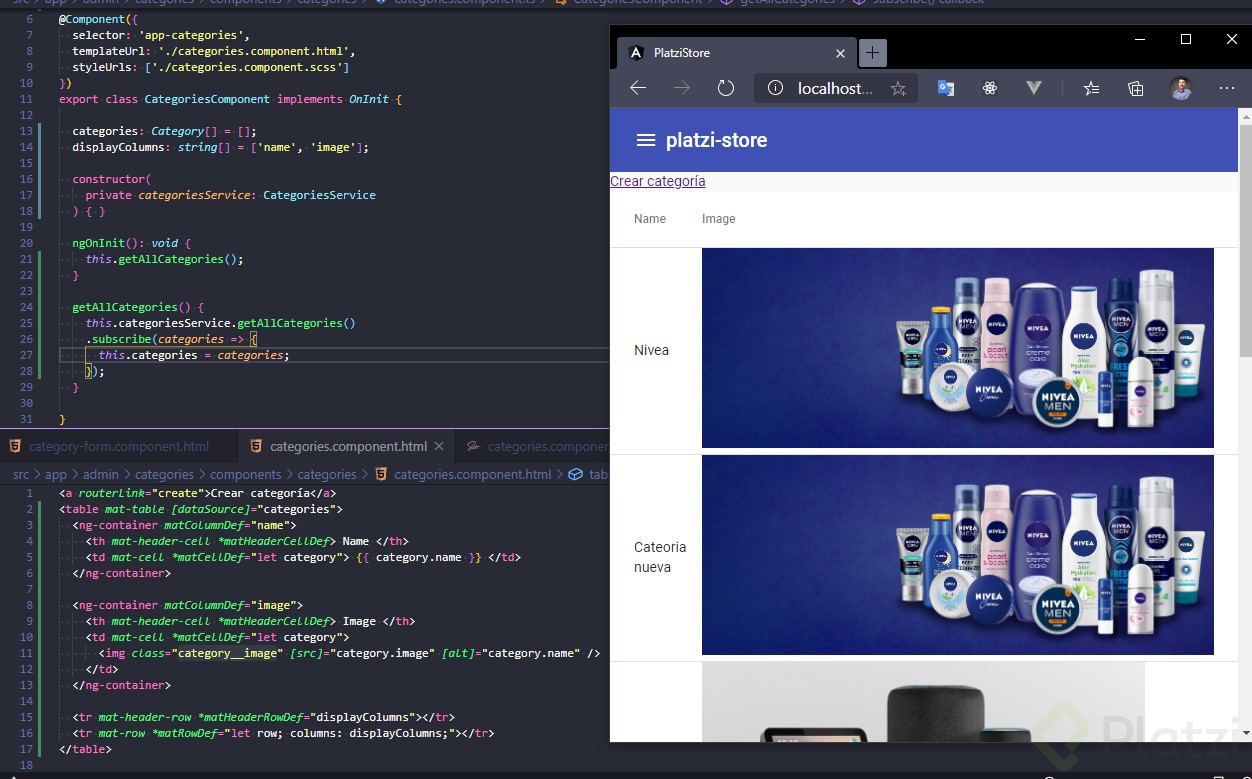Image resolution: width=1252 pixels, height=779 pixels.
Task: Click the browser page vertical scrollbar
Action: tap(1245, 240)
